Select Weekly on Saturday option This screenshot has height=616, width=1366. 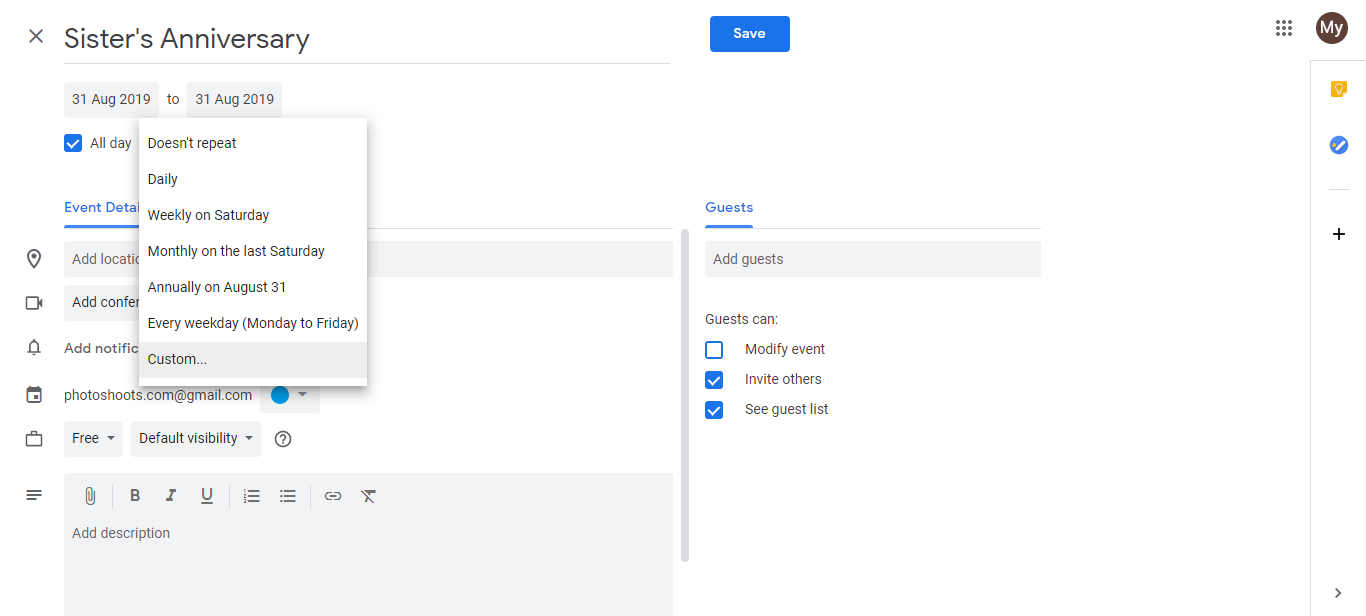[x=253, y=215]
